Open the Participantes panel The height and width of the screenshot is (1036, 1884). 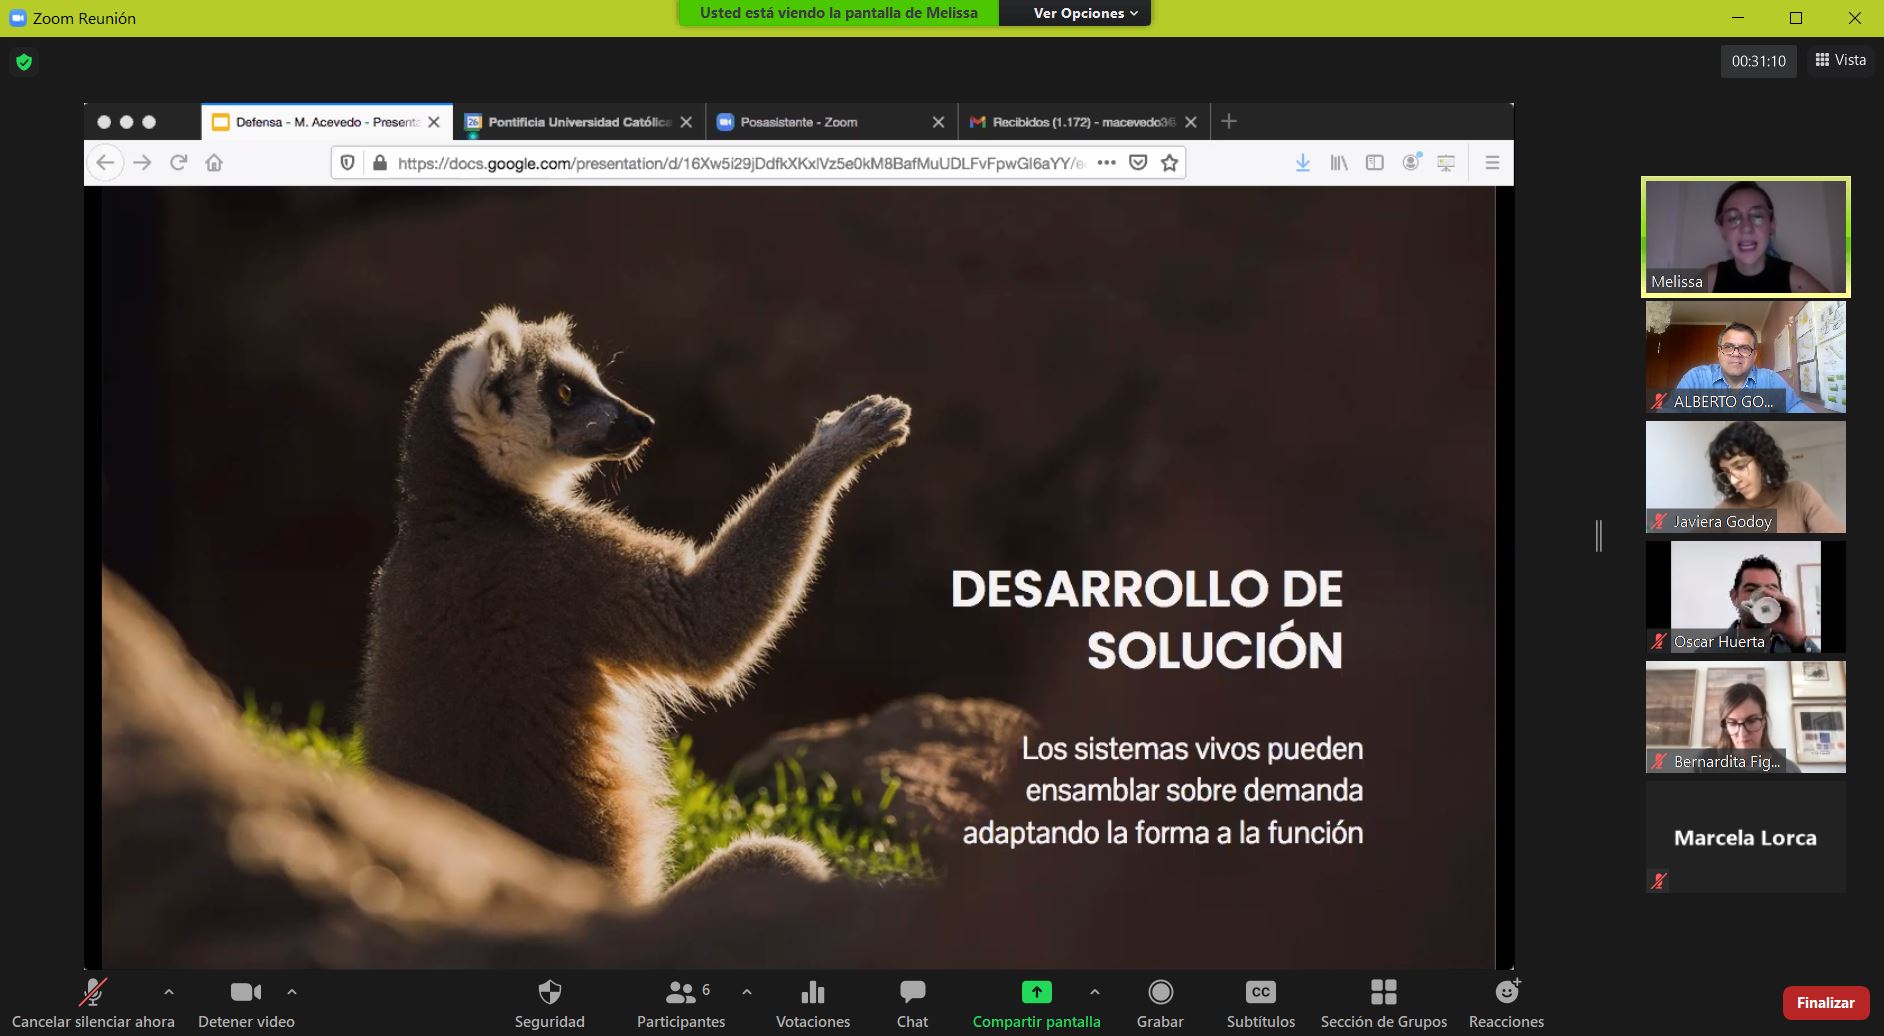(681, 1004)
